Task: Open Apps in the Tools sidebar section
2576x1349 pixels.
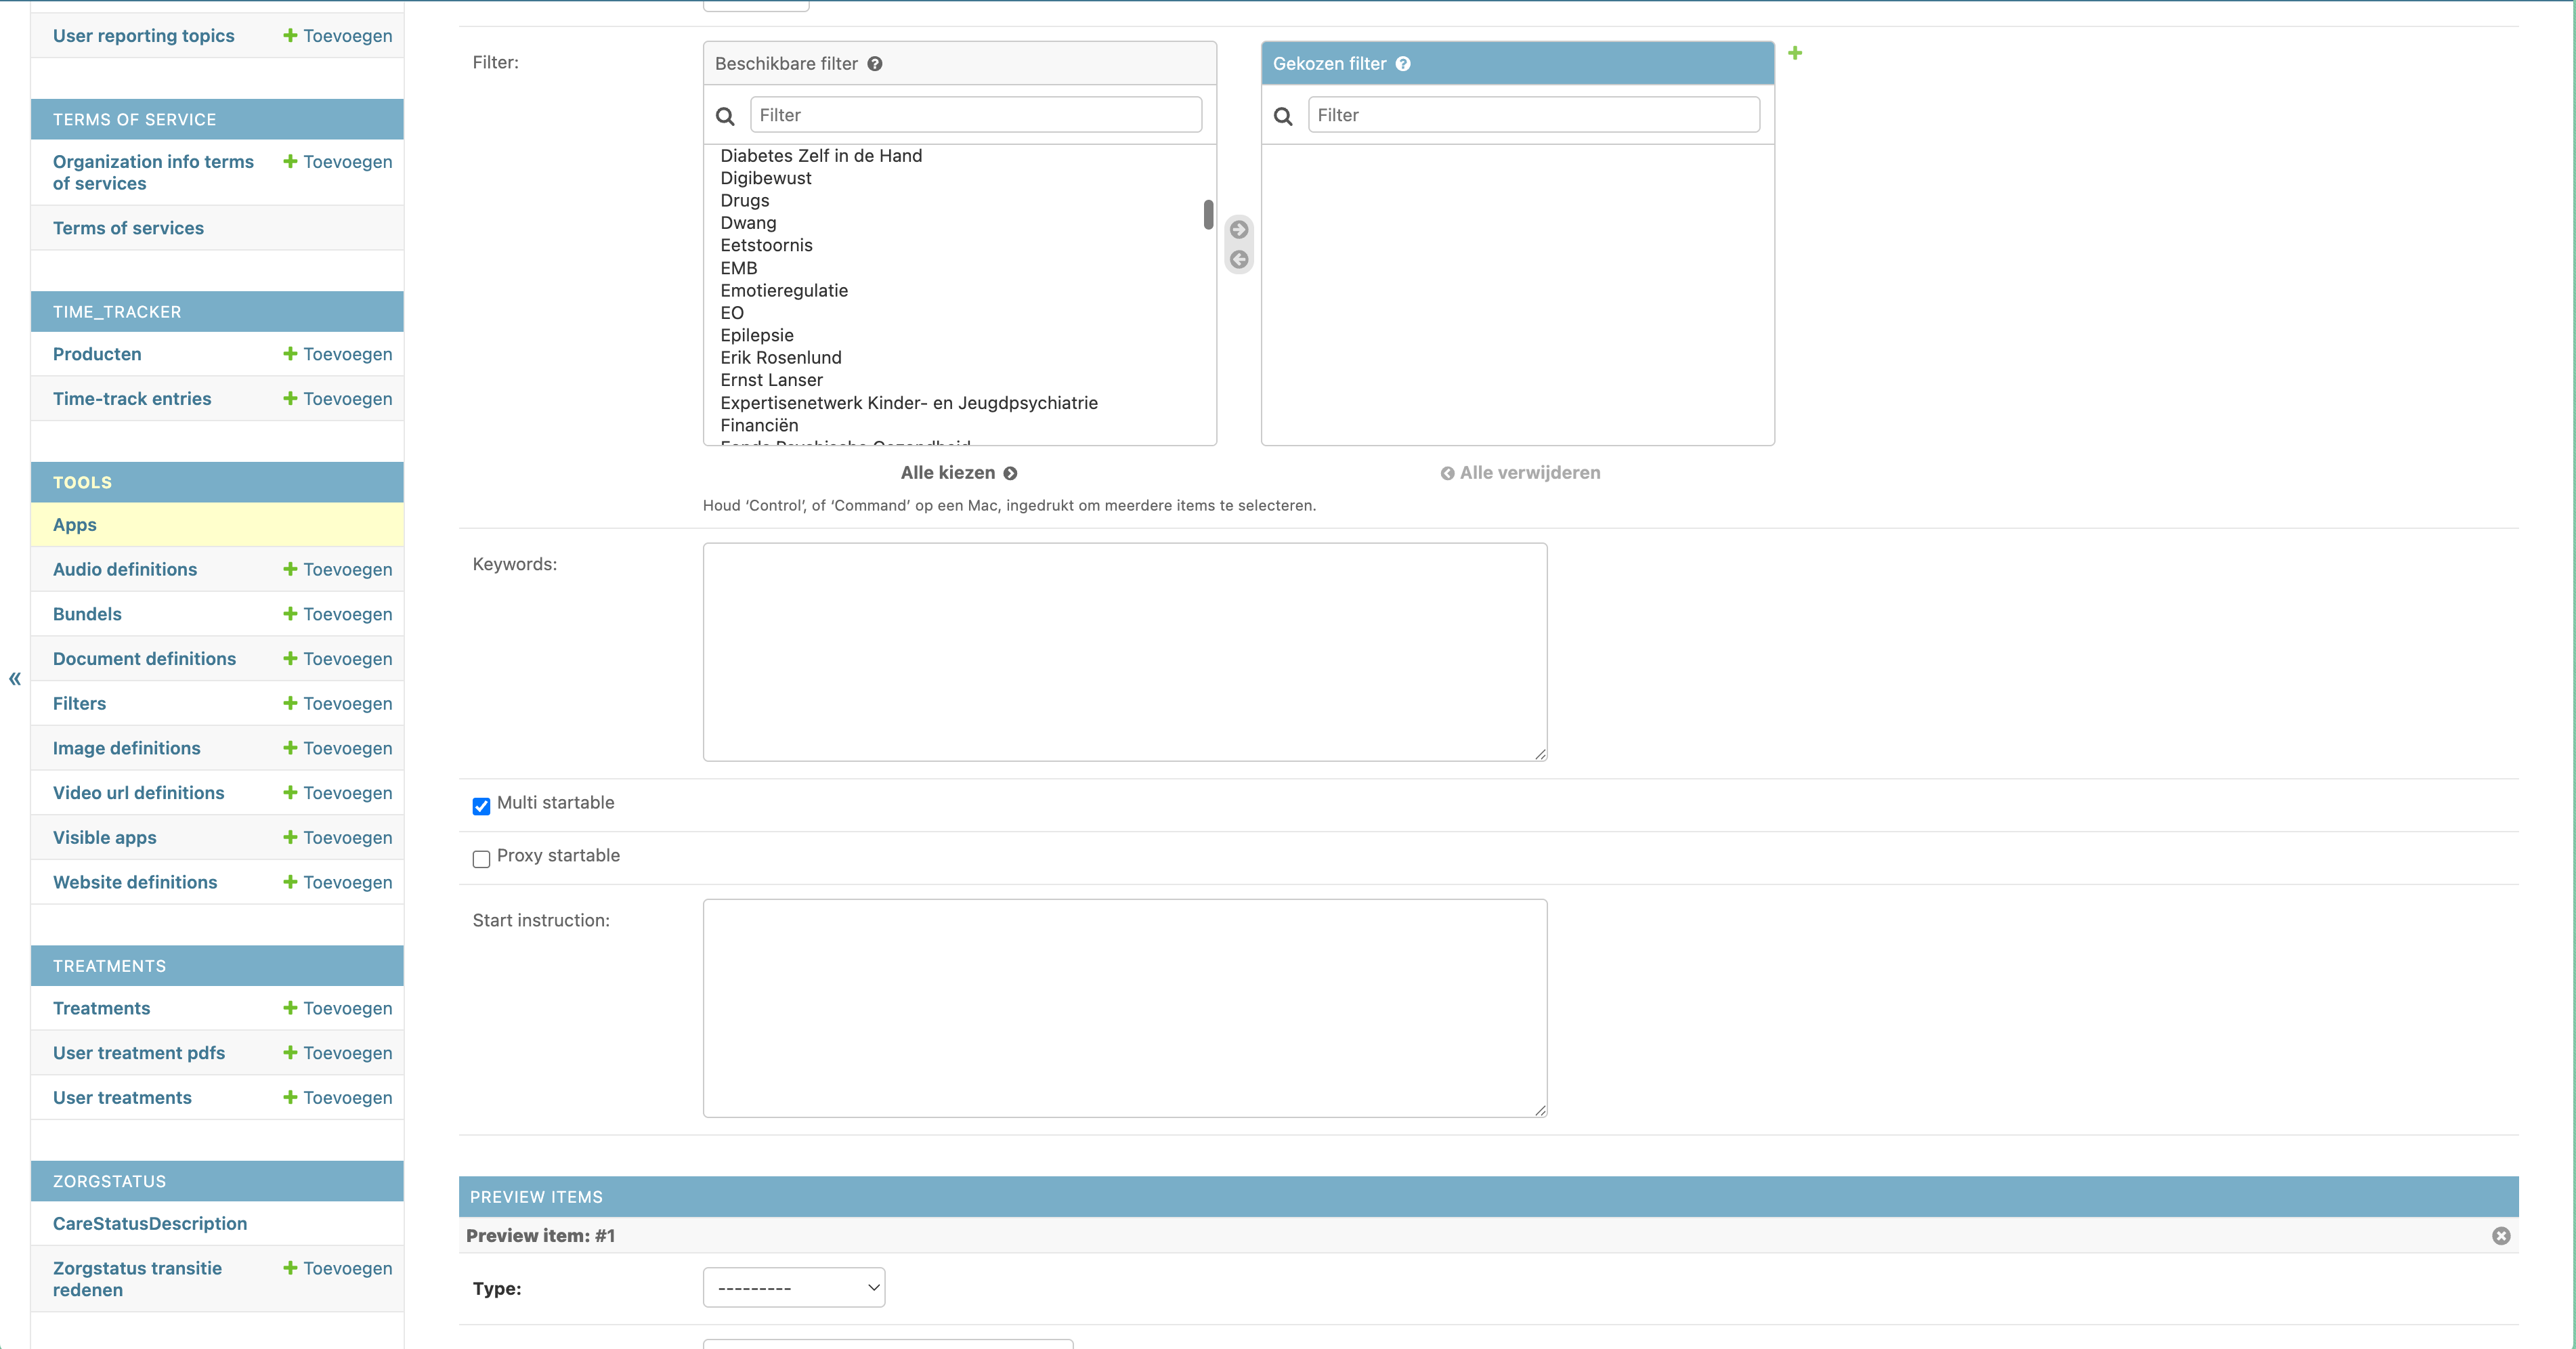Action: (x=75, y=525)
